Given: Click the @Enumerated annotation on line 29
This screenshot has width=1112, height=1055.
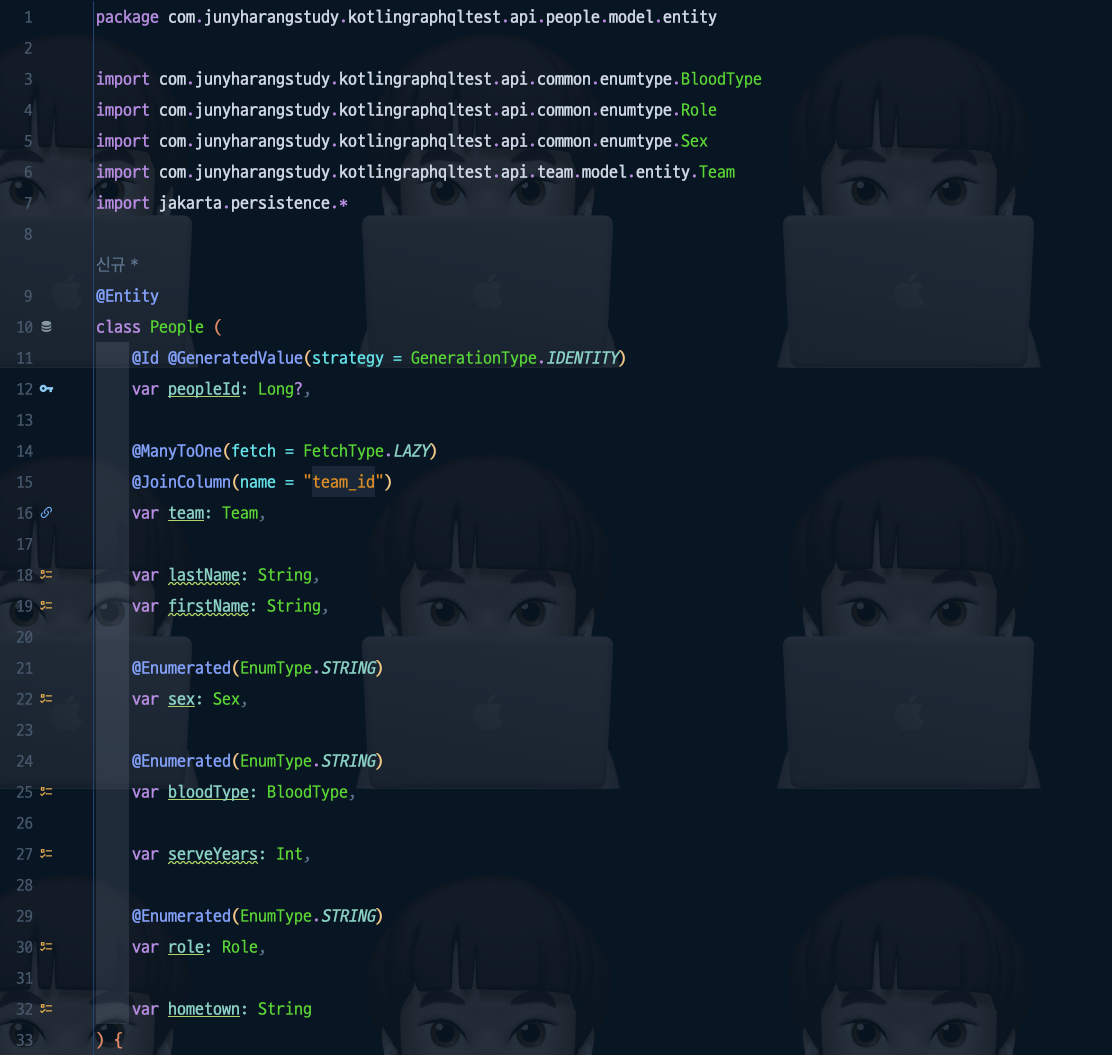Looking at the screenshot, I should click(181, 916).
